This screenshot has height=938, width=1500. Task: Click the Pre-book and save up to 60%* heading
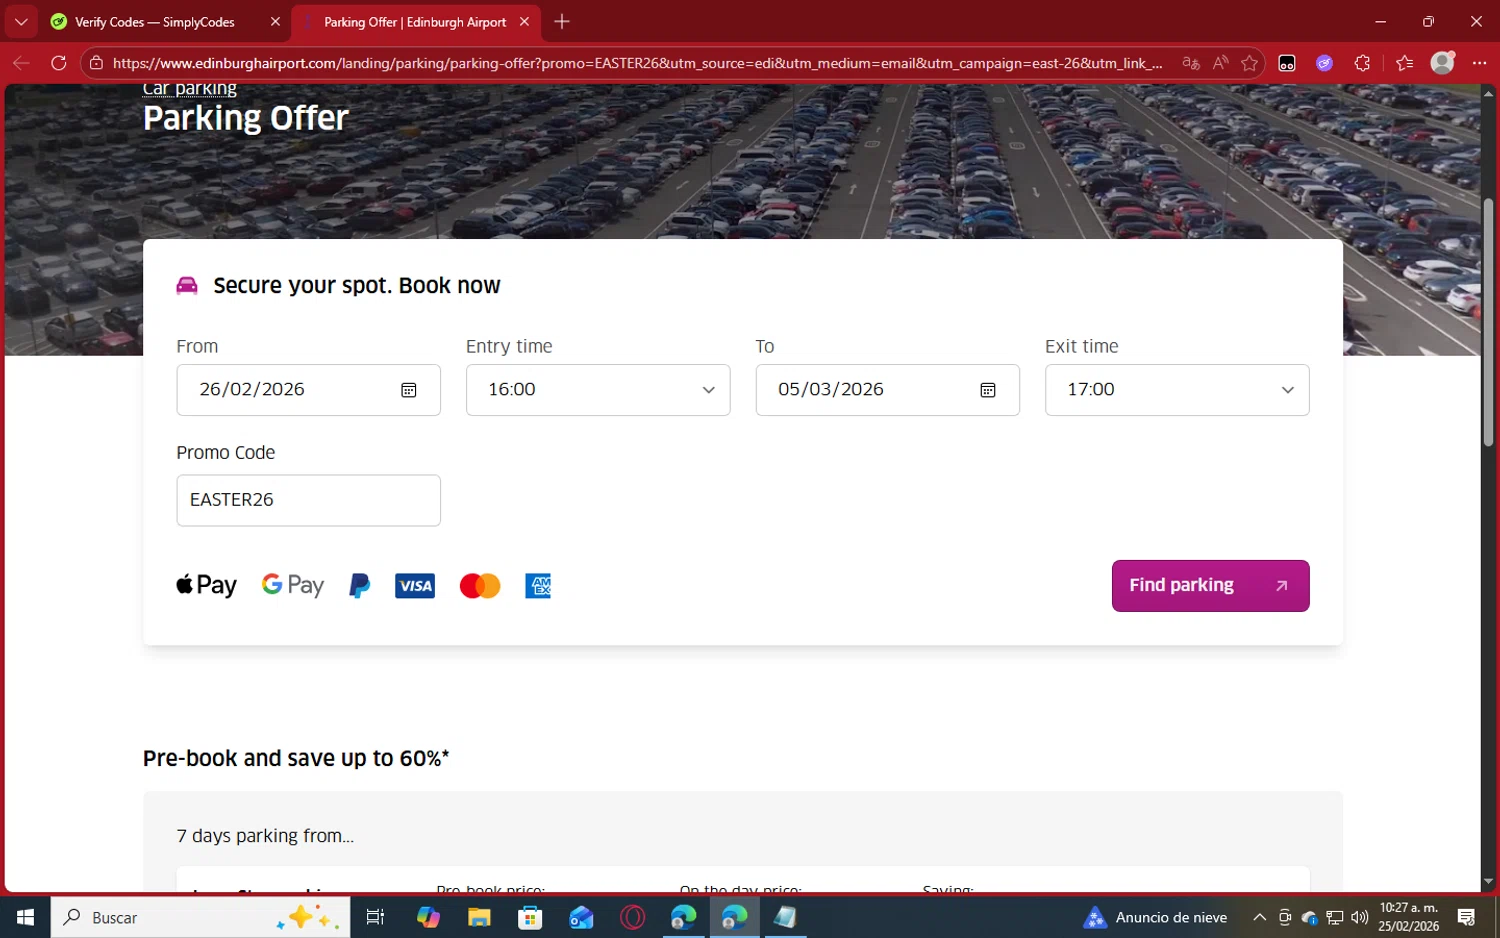296,759
